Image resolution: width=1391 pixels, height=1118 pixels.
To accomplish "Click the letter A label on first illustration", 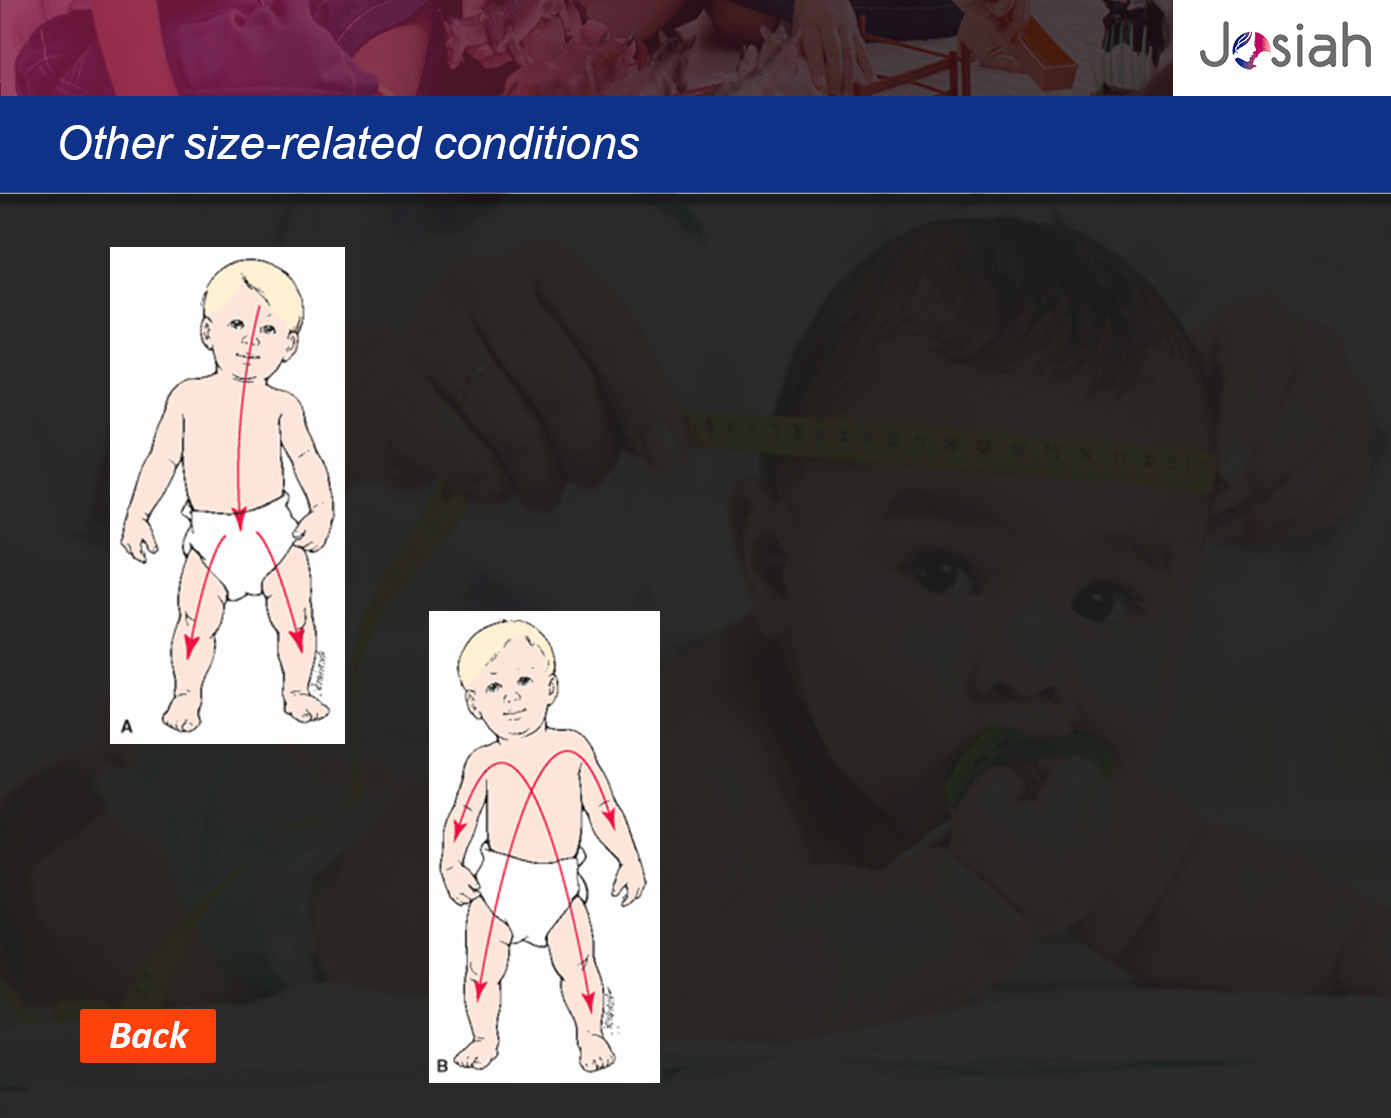I will tap(127, 726).
